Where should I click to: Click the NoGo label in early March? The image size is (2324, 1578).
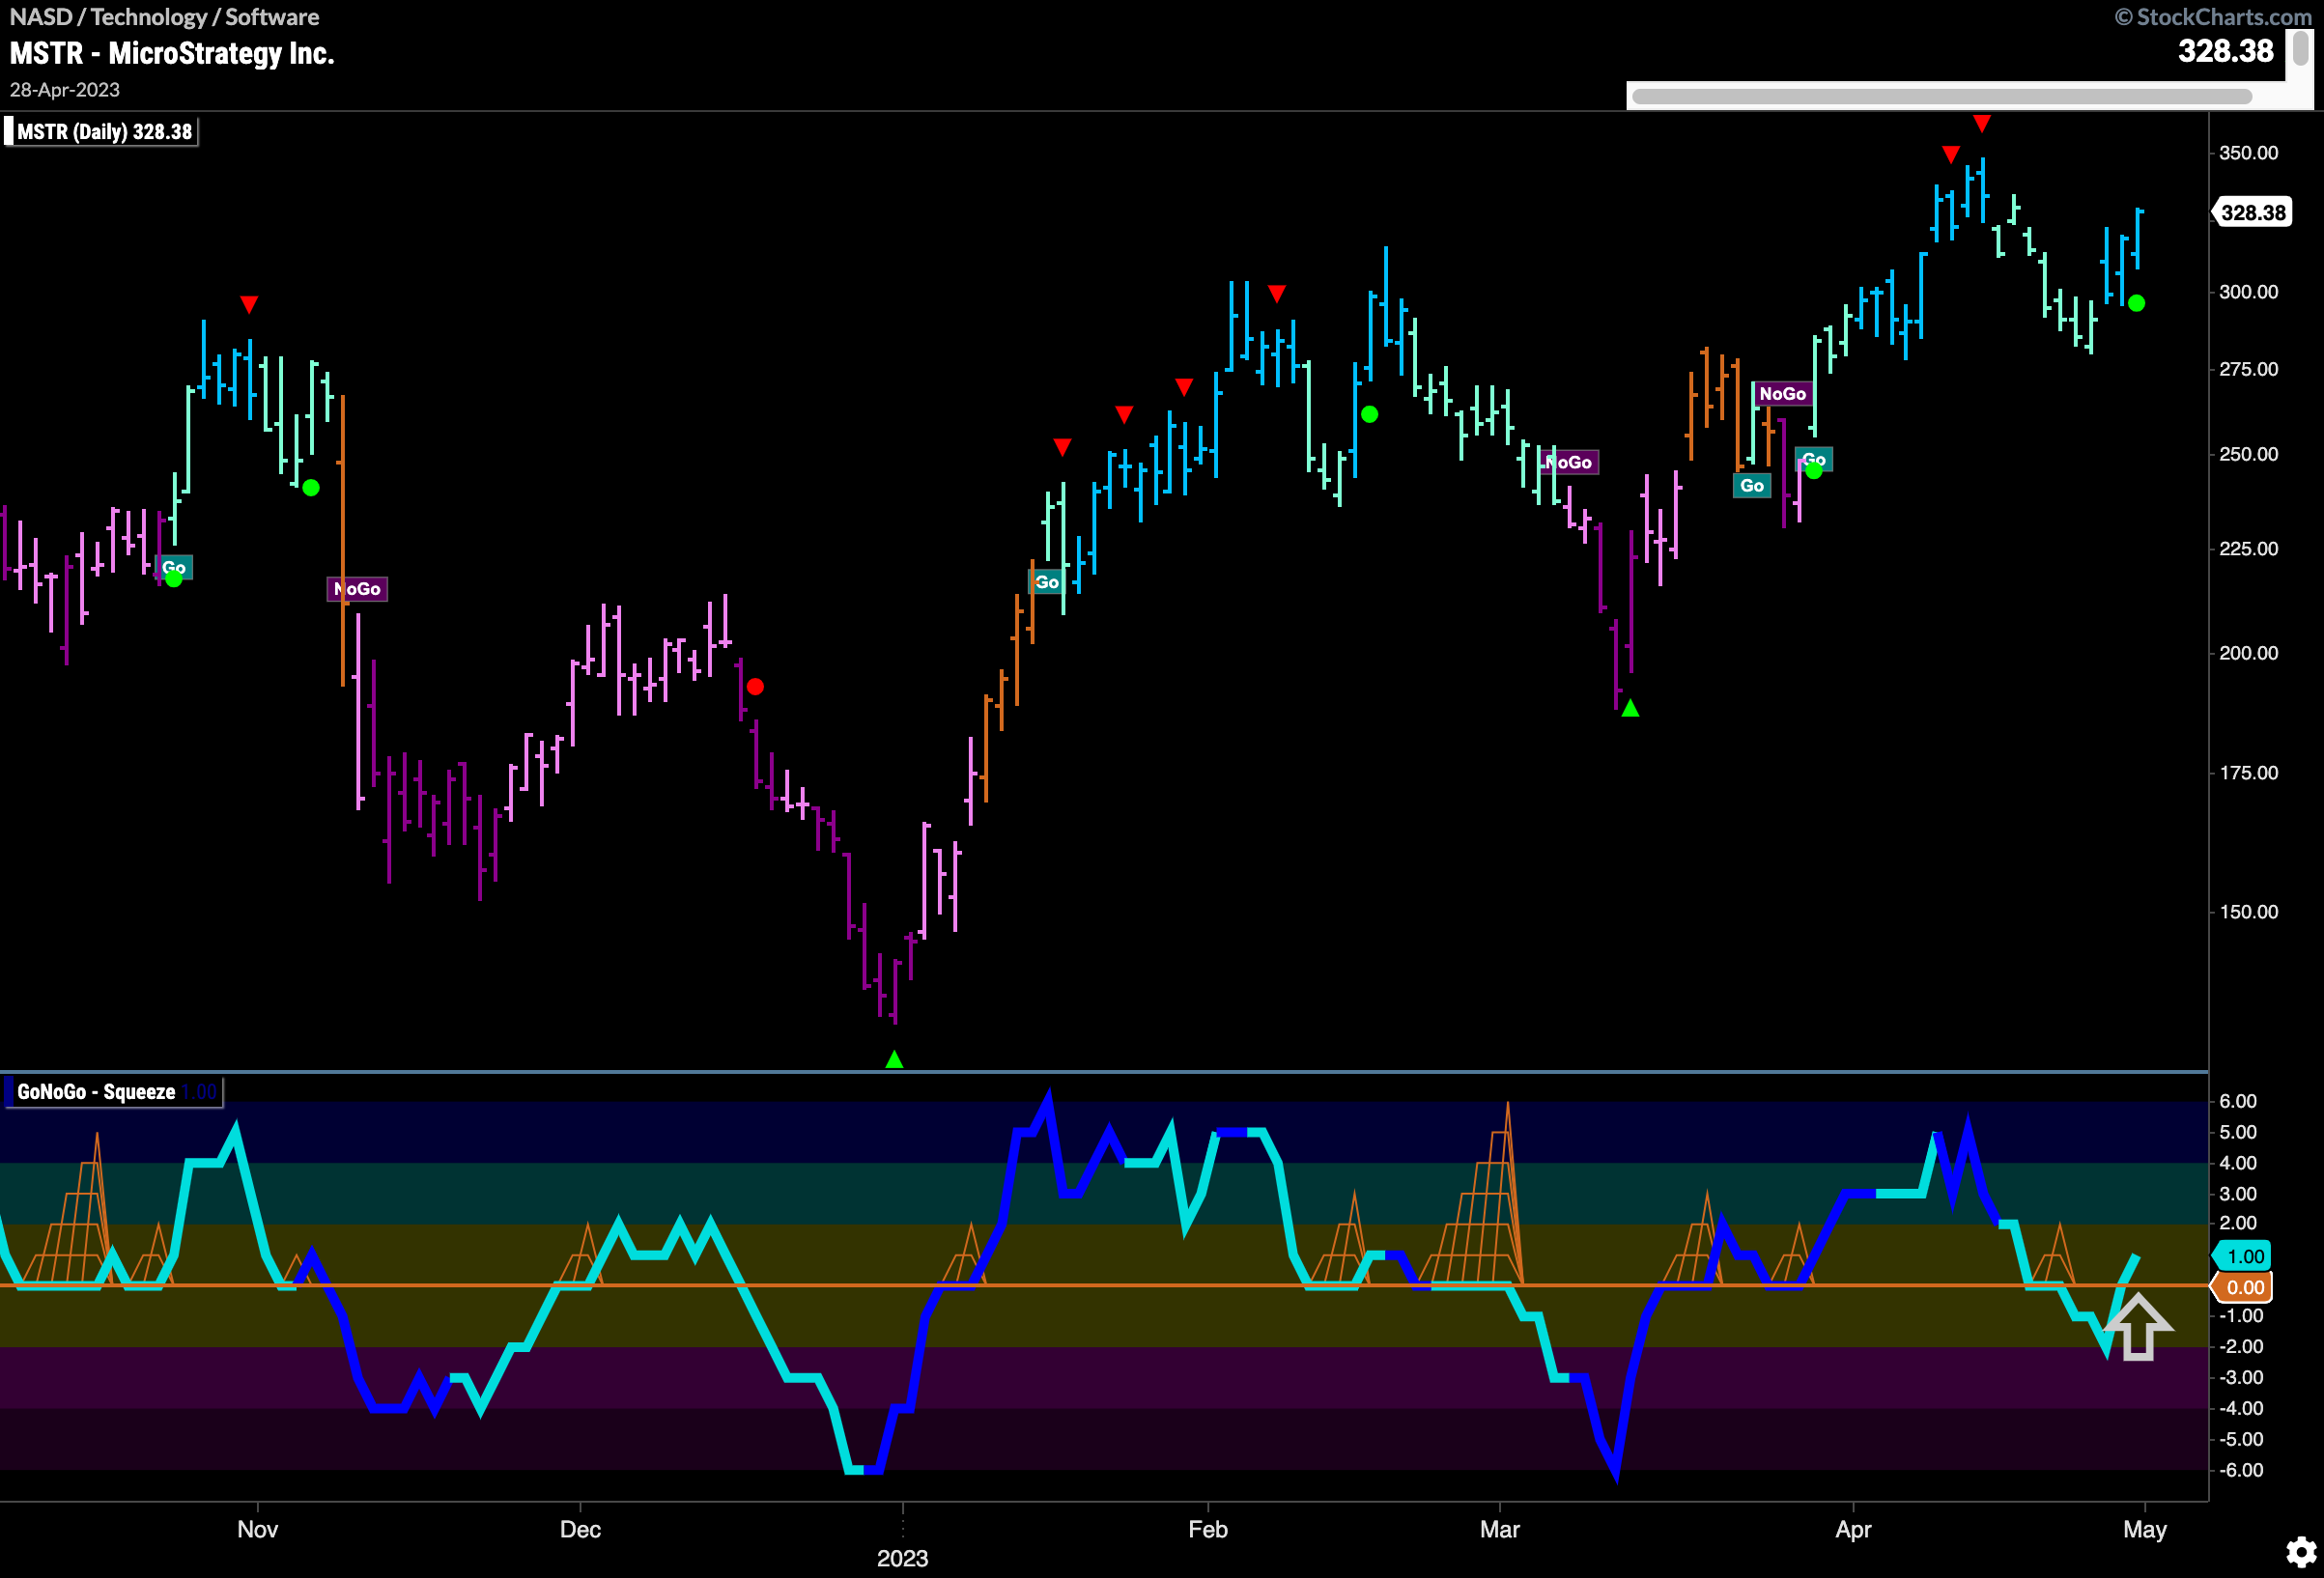[x=1568, y=462]
